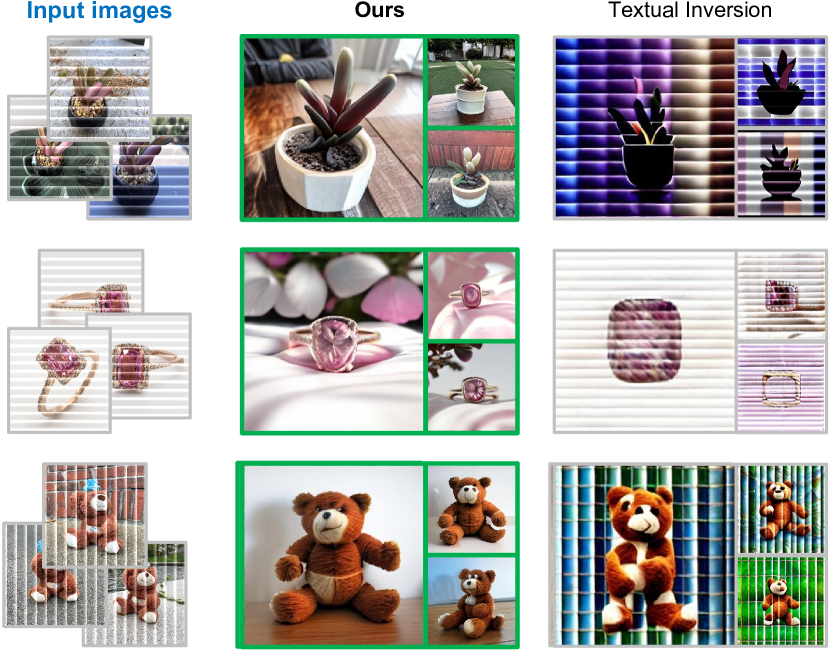The image size is (830, 652).
Task: Select Ours teddy bear on white background thumbnail
Action: (472, 509)
